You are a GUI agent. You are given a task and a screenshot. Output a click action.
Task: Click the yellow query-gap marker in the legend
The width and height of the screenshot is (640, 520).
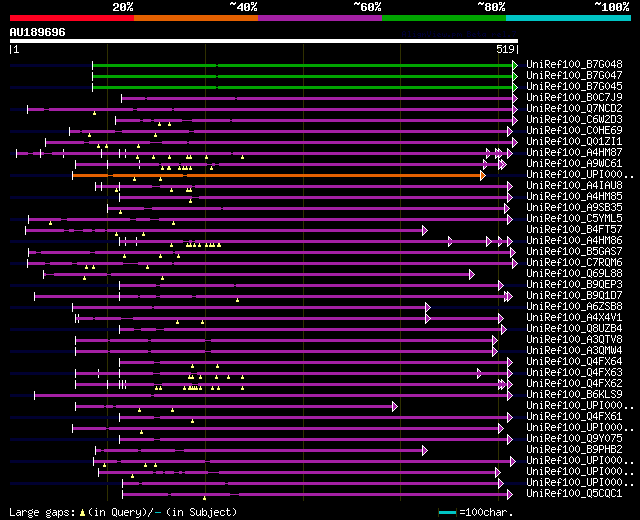point(82,513)
